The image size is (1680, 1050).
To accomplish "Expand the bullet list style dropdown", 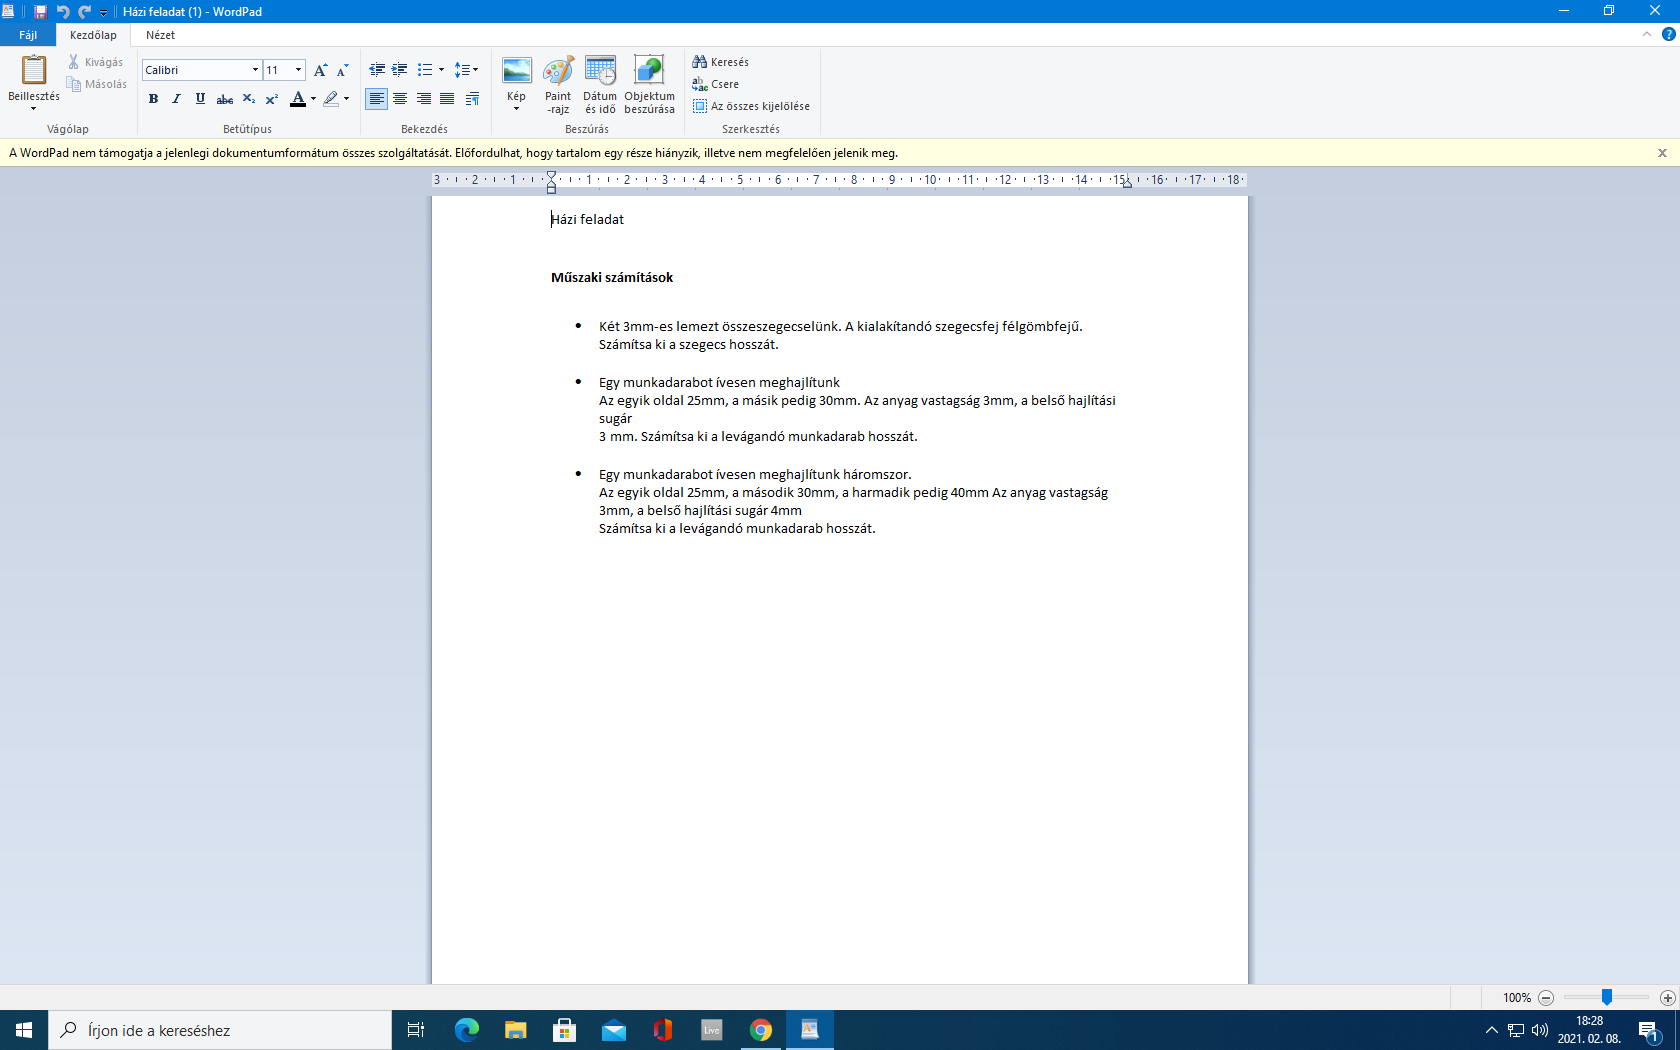I will pyautogui.click(x=441, y=70).
